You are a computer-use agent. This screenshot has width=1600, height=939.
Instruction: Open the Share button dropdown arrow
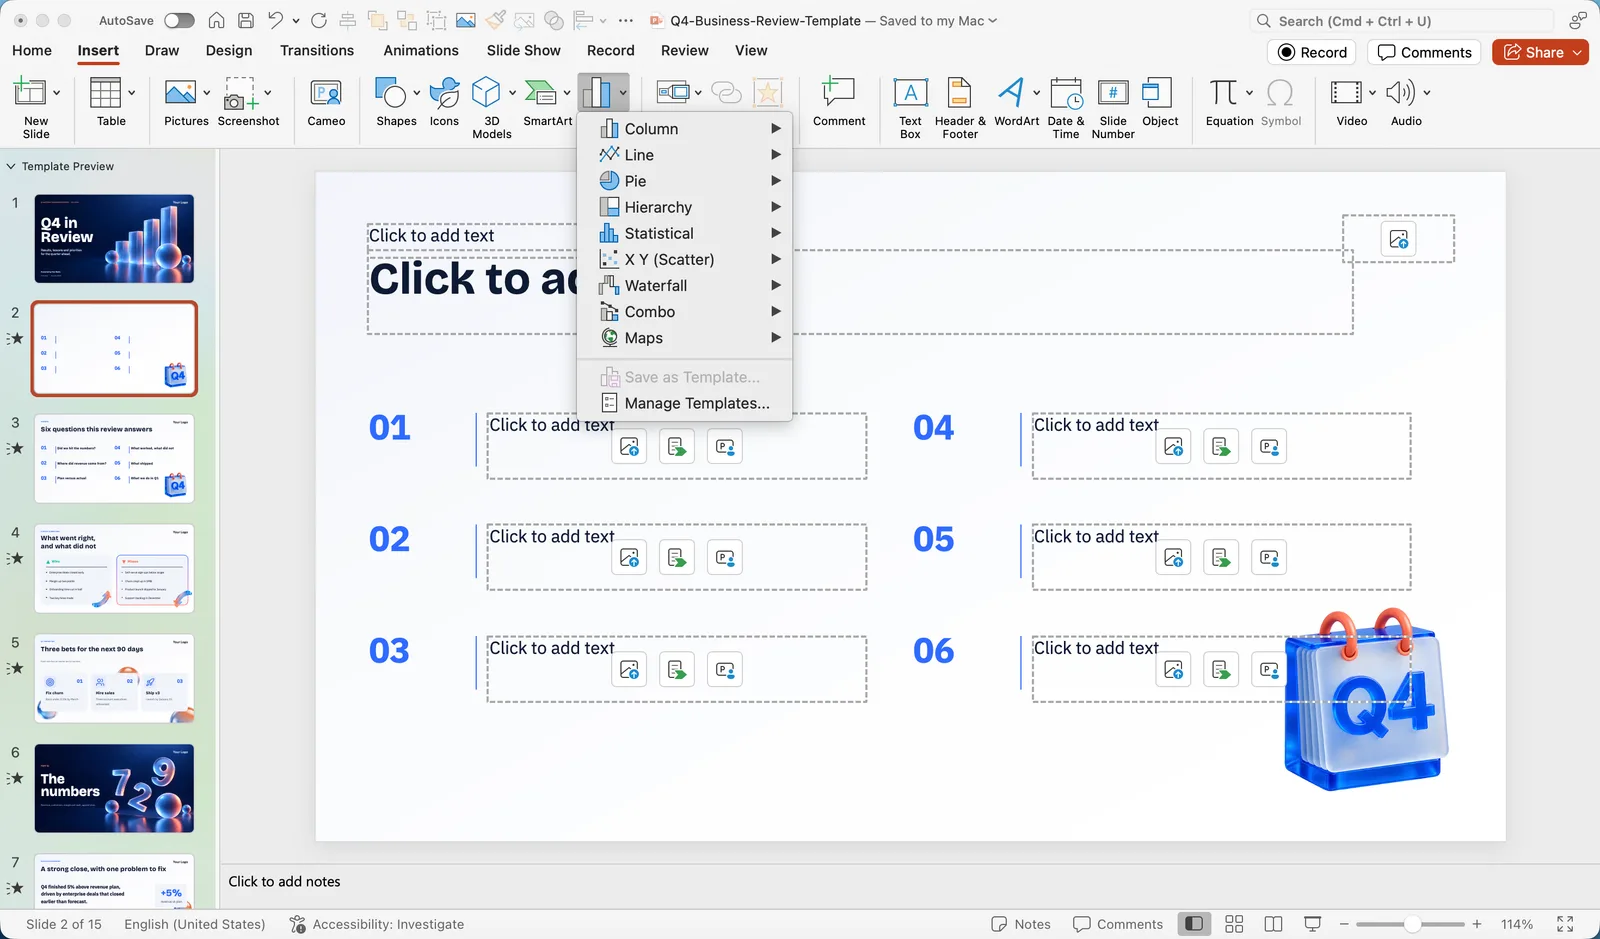[x=1577, y=52]
